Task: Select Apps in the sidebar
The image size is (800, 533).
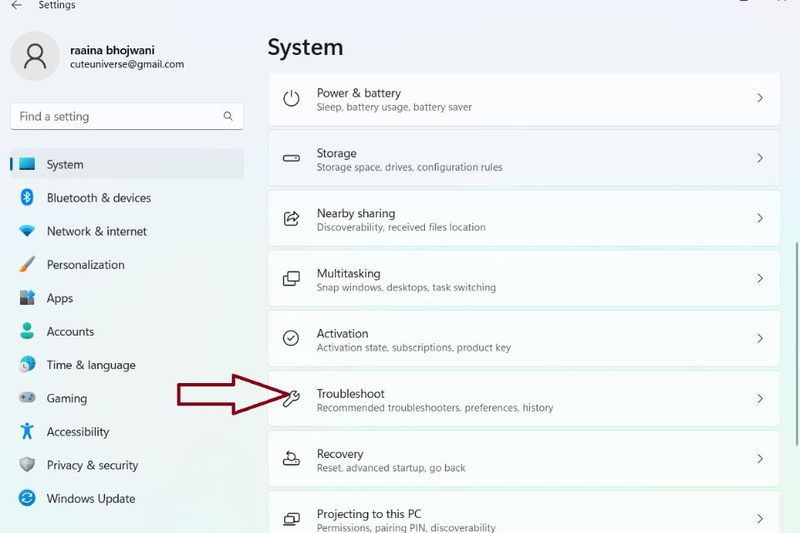Action: [x=127, y=298]
